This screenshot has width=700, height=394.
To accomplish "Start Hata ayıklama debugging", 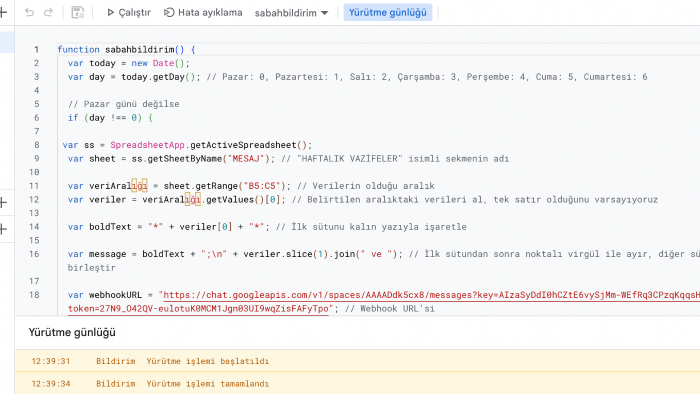I will coord(203,12).
